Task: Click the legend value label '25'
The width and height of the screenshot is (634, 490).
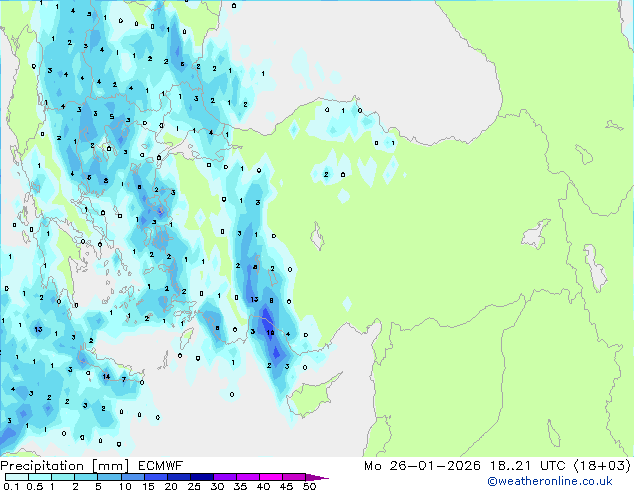Action: [194, 486]
